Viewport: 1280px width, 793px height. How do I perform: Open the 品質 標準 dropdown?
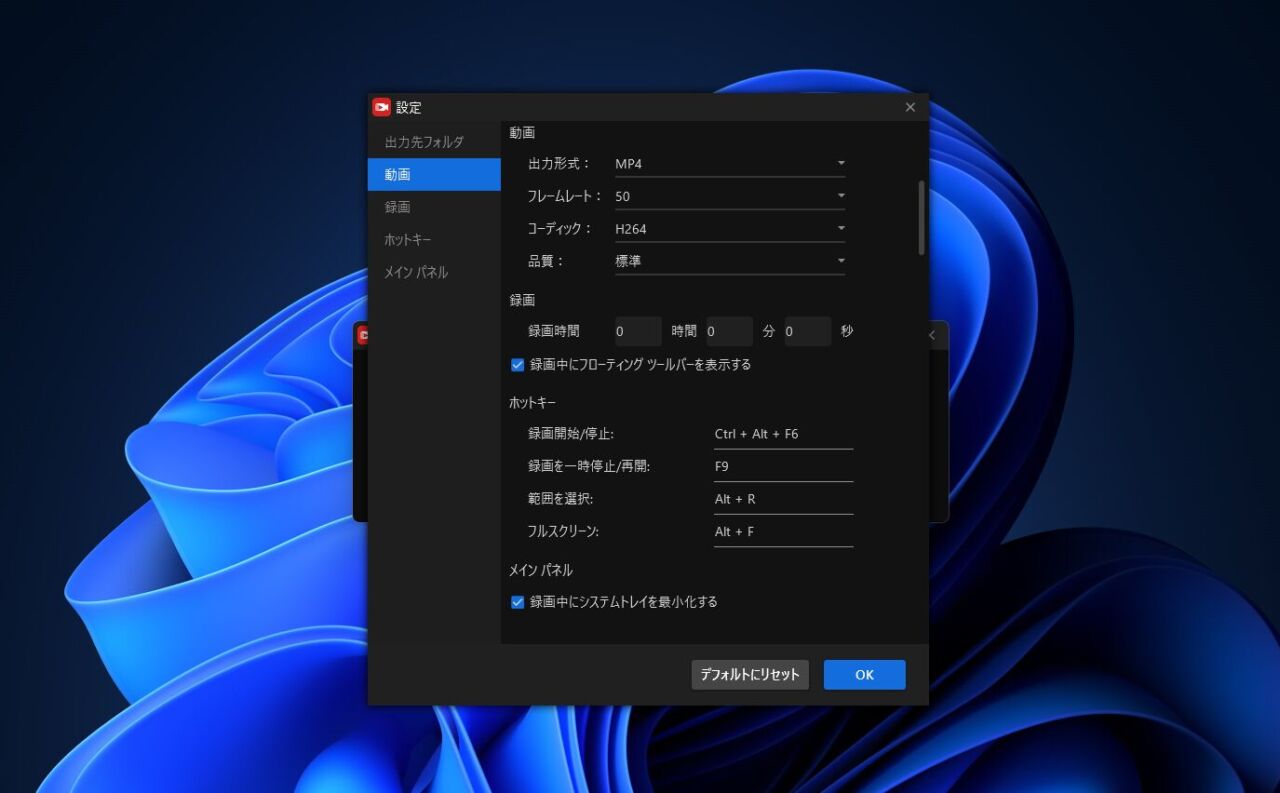pos(729,261)
